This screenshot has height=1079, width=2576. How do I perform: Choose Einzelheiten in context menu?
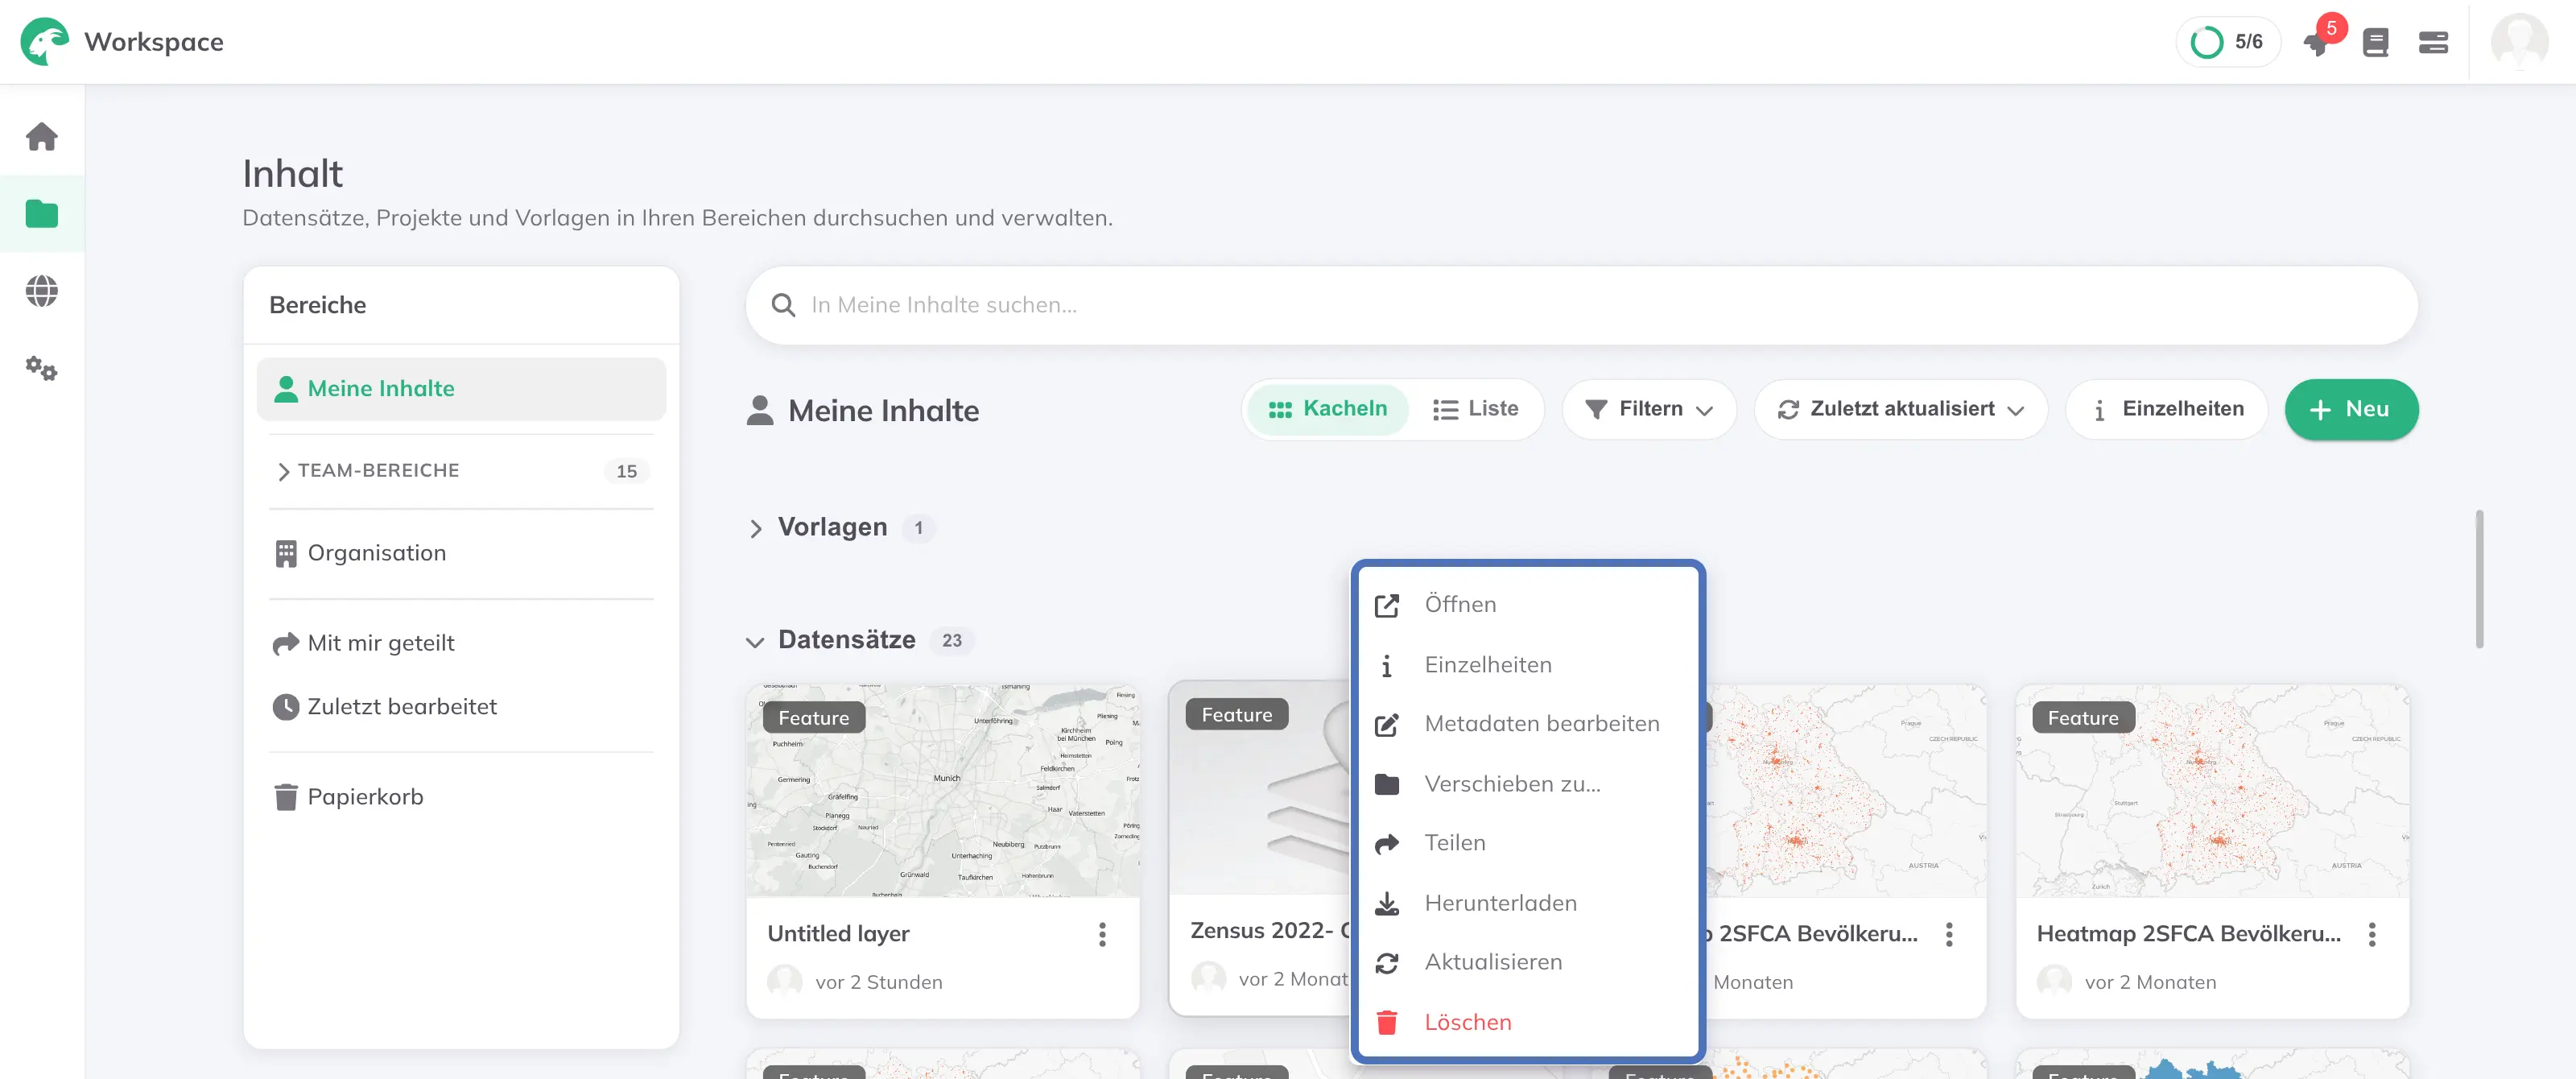pyautogui.click(x=1527, y=665)
